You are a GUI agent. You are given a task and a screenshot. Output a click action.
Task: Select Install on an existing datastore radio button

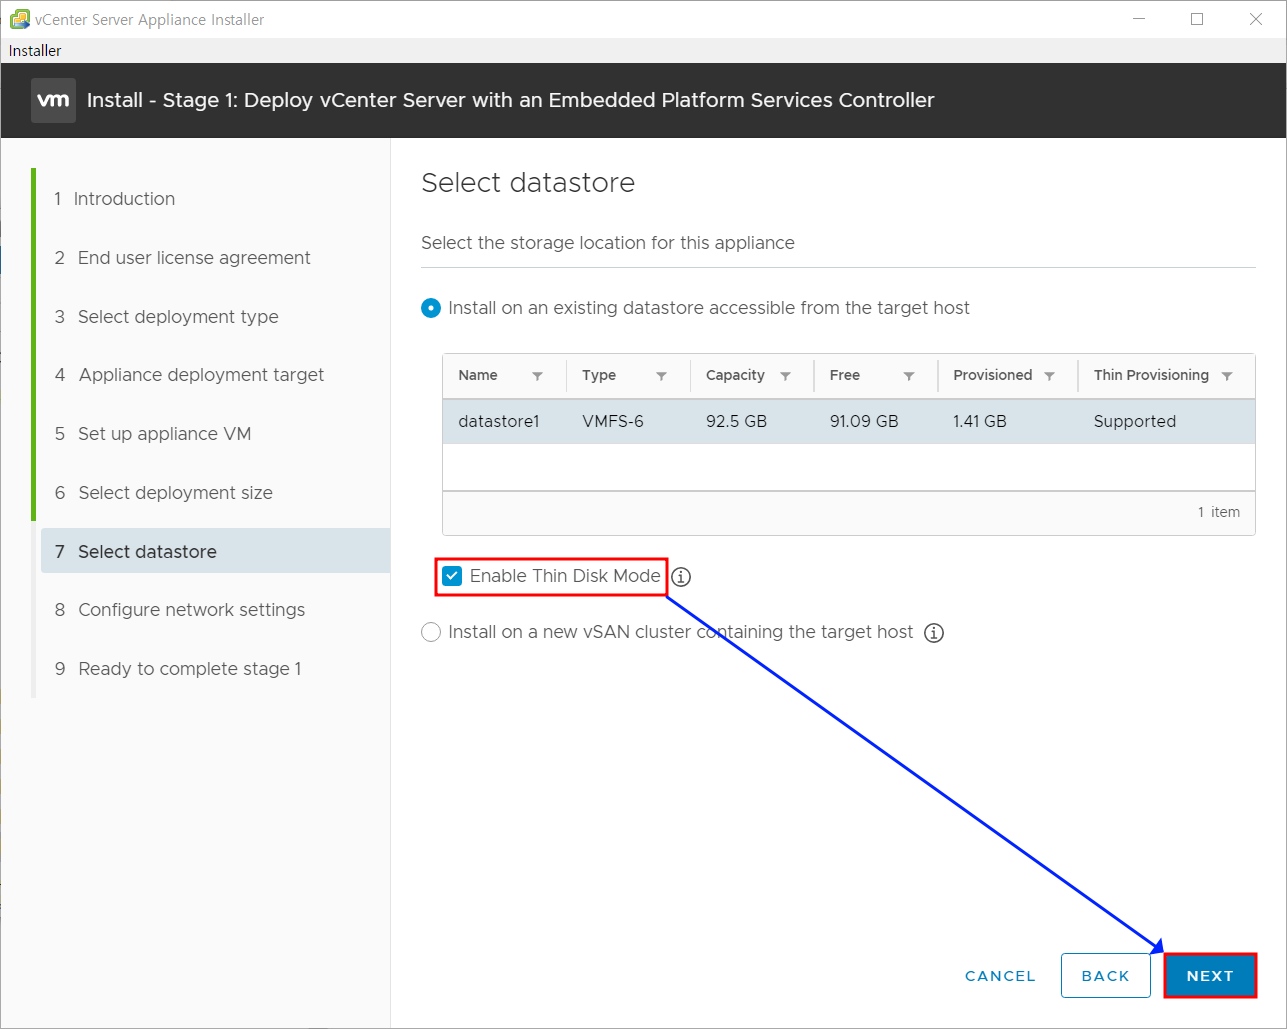(431, 308)
